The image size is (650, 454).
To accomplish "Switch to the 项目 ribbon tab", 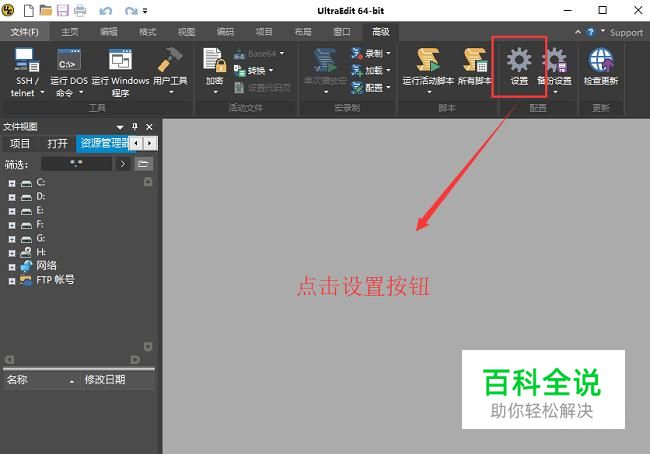I will pyautogui.click(x=264, y=32).
